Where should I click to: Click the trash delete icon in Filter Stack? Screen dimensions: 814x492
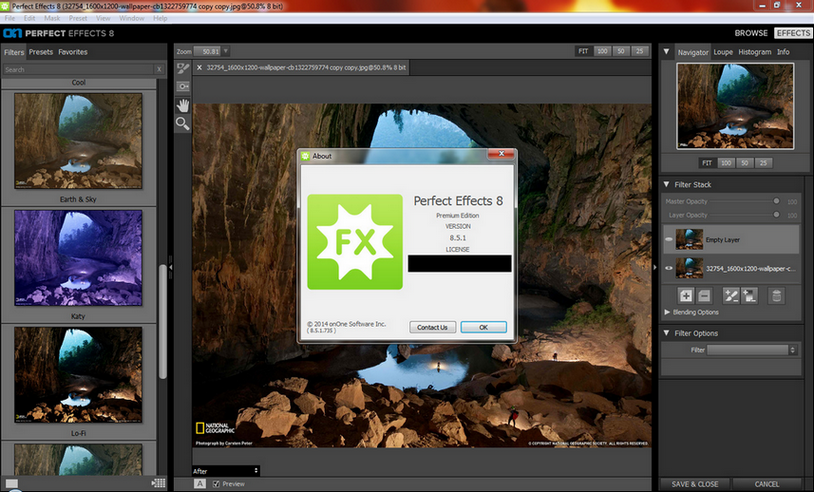[x=777, y=296]
